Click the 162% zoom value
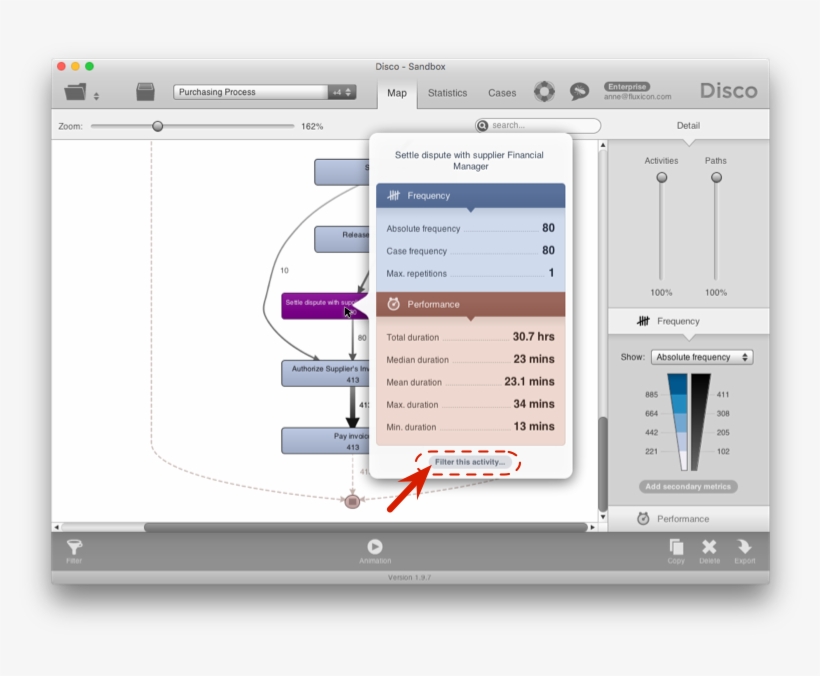The height and width of the screenshot is (676, 820). 312,127
